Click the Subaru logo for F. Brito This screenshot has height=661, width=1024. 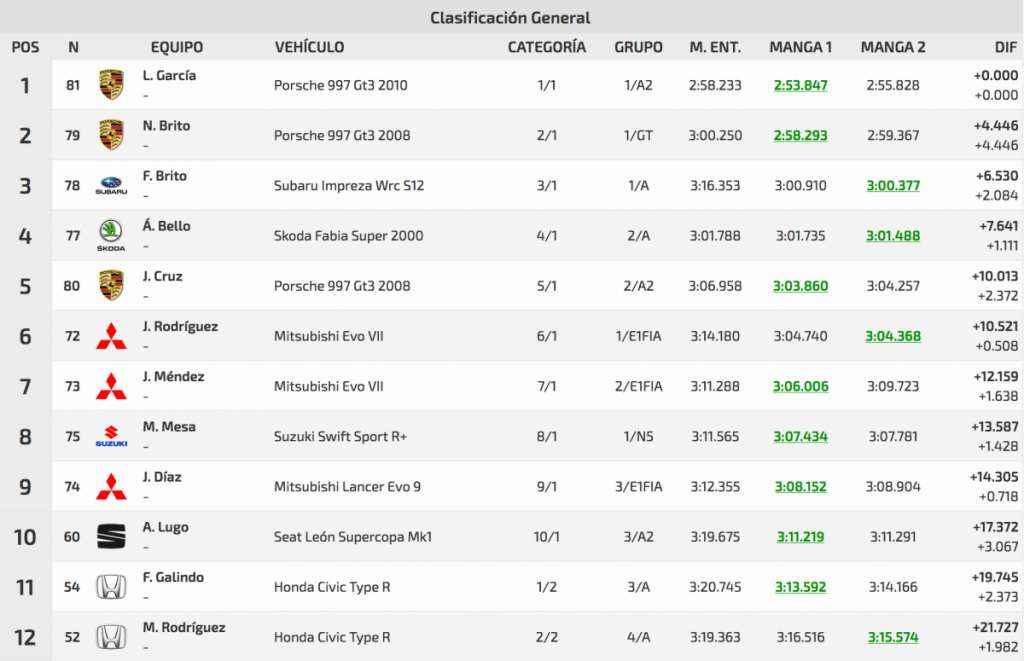coord(111,186)
